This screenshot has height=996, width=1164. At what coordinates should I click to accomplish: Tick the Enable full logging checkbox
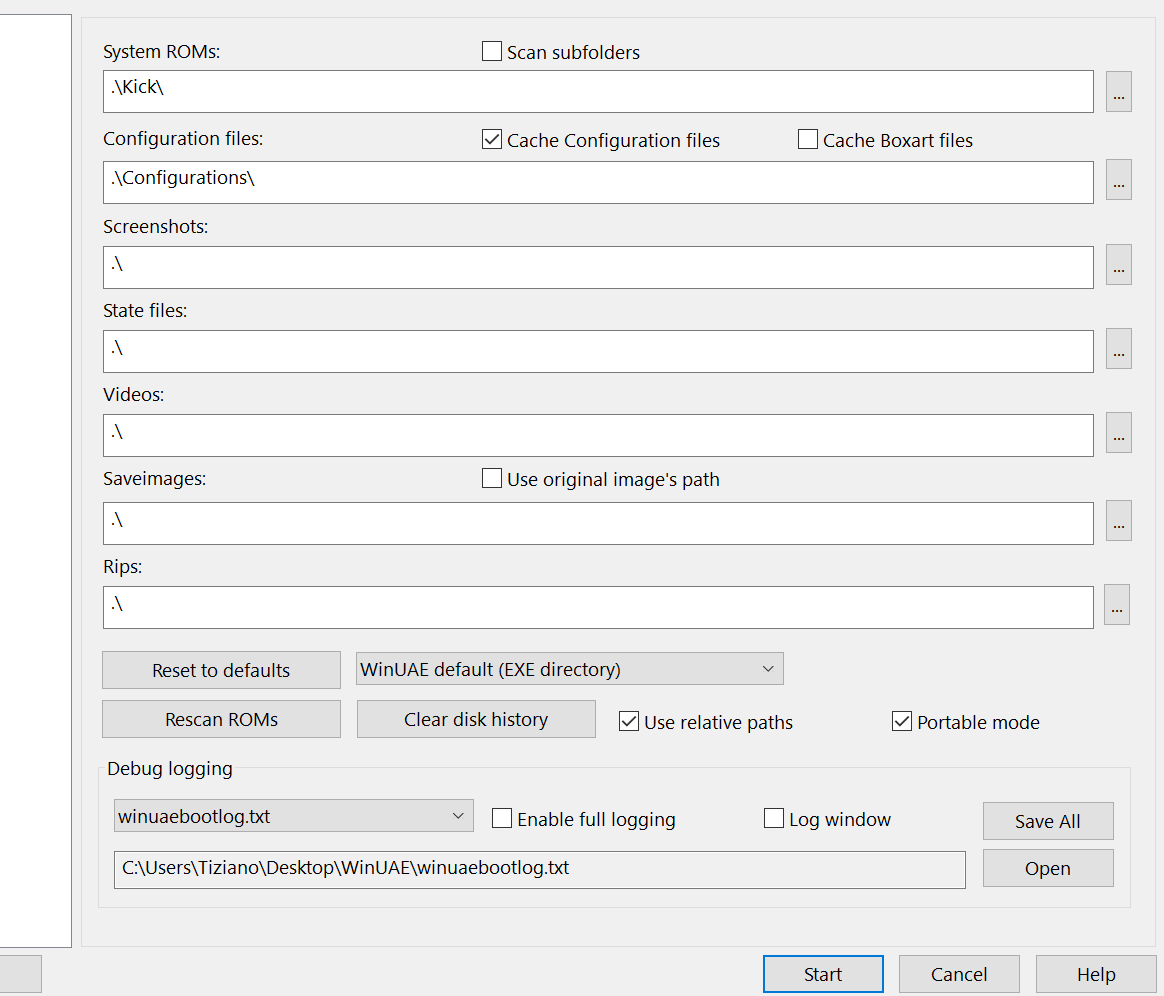(502, 819)
